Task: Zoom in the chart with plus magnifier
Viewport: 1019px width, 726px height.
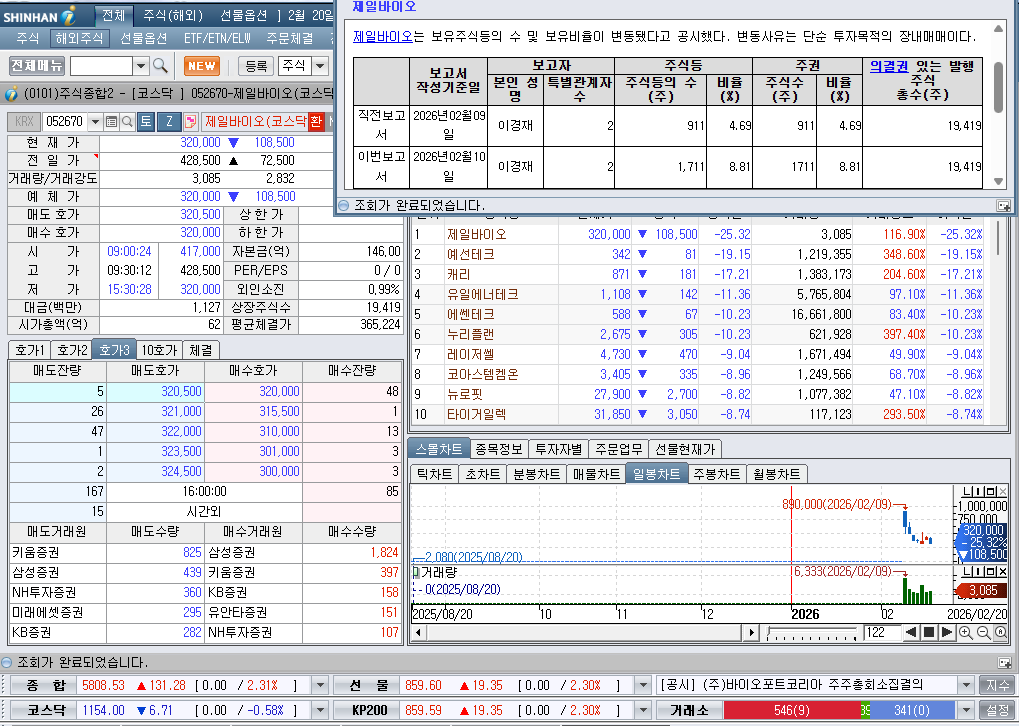Action: (x=966, y=632)
